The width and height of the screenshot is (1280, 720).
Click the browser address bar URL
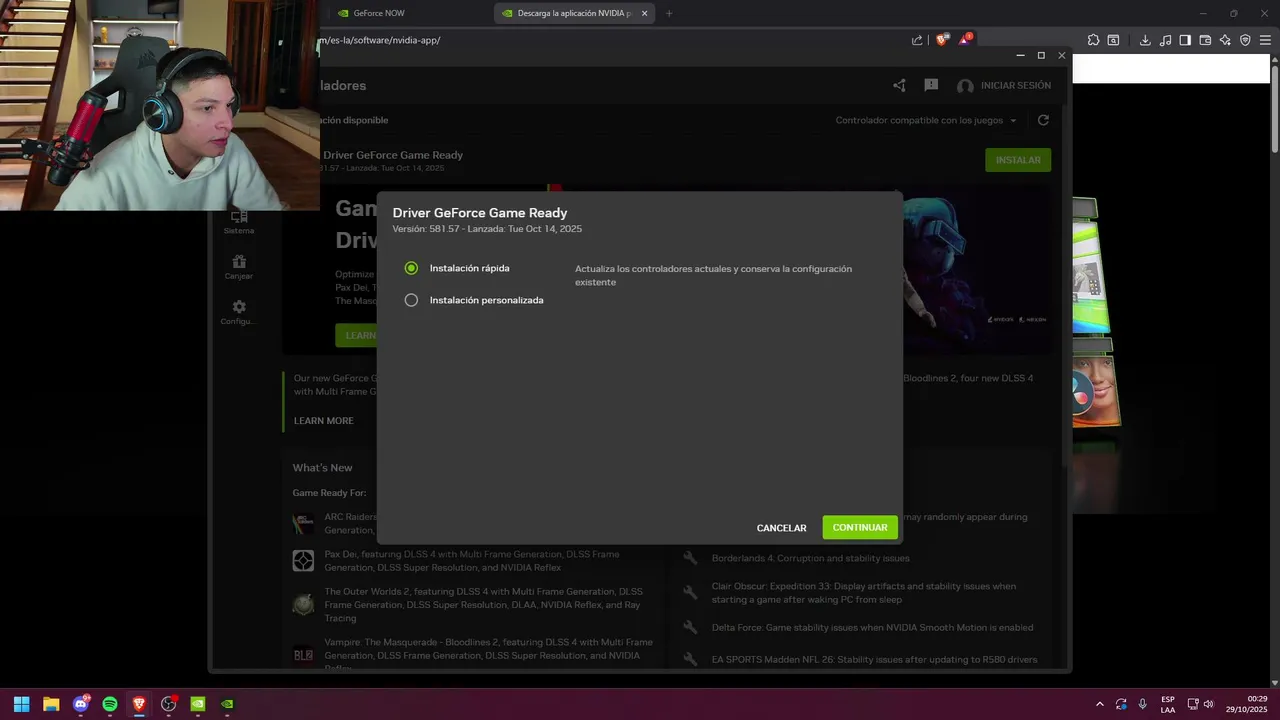380,40
